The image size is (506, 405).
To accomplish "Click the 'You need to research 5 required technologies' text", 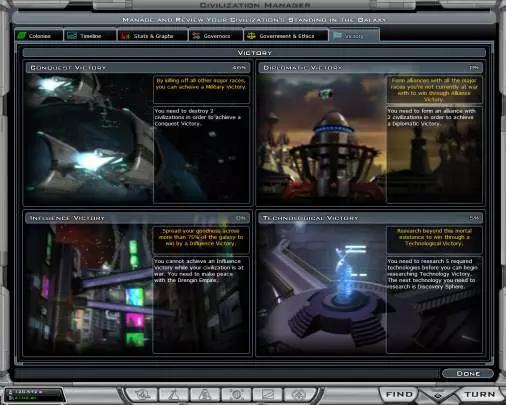I will [x=432, y=274].
